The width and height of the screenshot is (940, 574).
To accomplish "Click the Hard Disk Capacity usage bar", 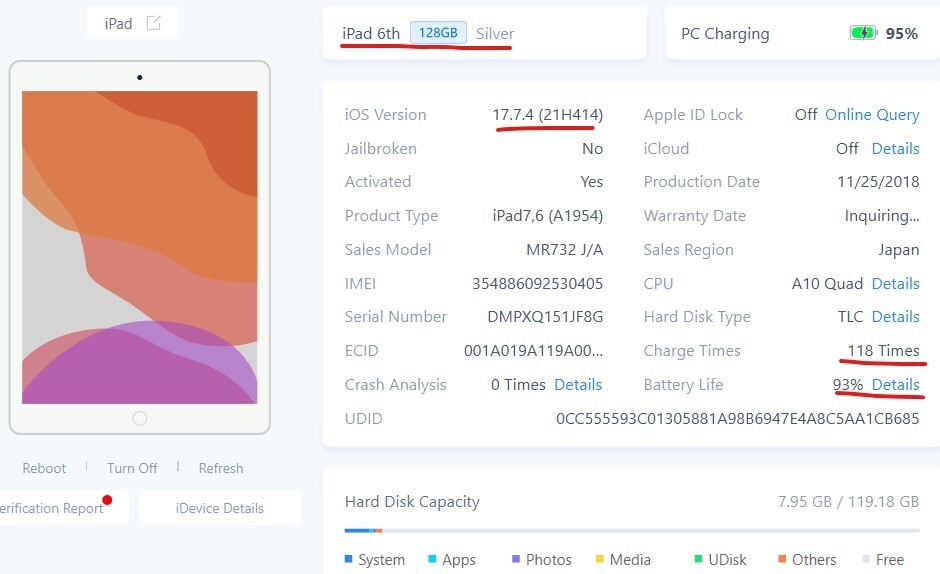I will 632,530.
